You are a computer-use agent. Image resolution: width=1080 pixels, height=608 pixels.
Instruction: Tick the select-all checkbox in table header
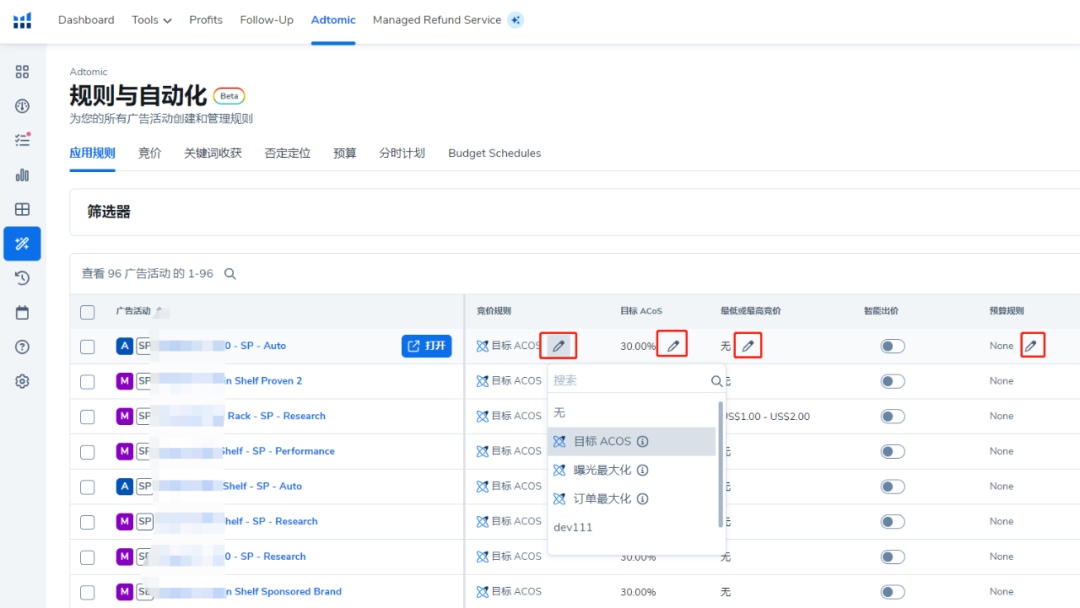(87, 312)
